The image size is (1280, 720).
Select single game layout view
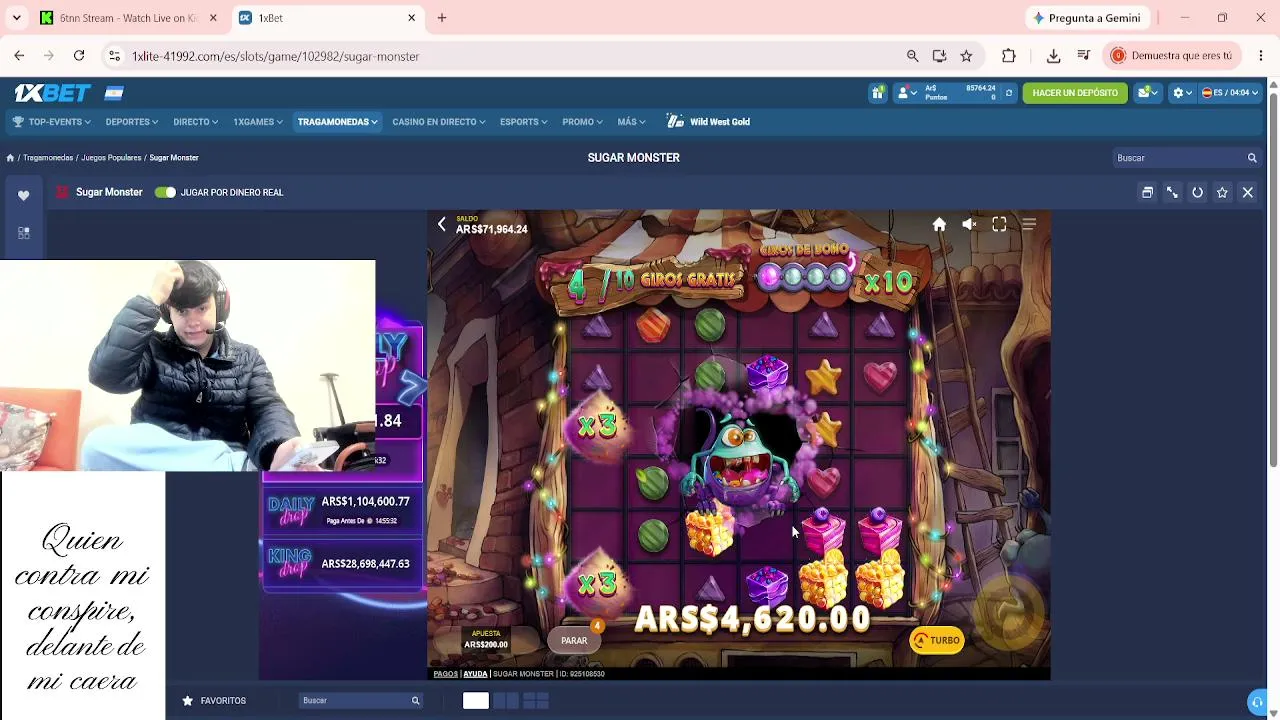click(x=476, y=701)
